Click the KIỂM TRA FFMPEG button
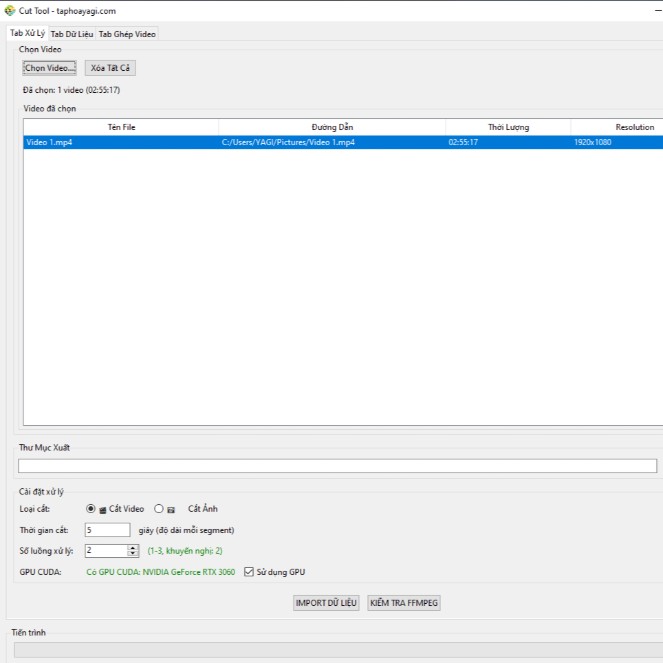This screenshot has width=663, height=663. click(x=404, y=603)
